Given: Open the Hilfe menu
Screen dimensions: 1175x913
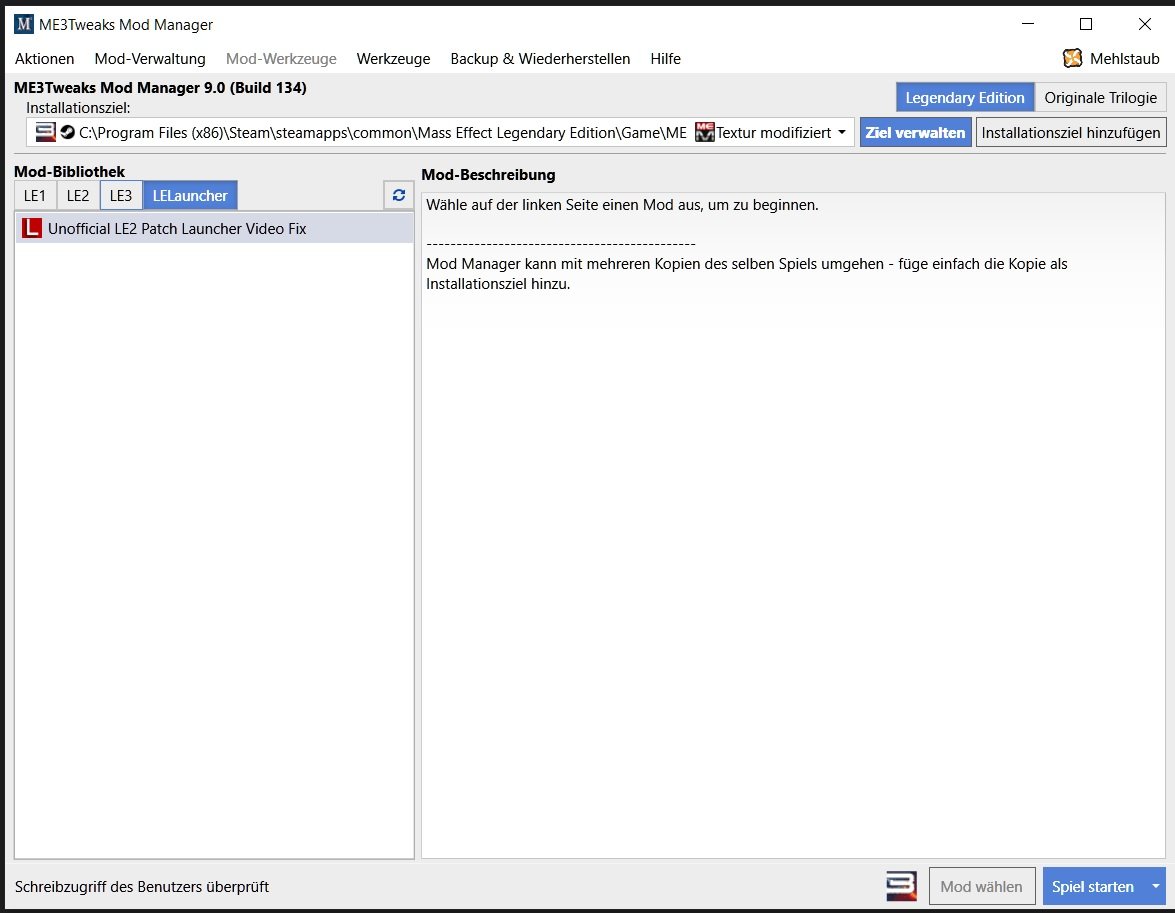Looking at the screenshot, I should [665, 58].
